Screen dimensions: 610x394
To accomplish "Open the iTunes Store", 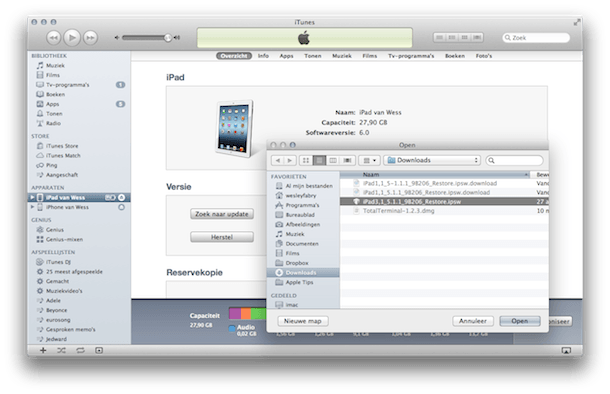I will coord(62,146).
